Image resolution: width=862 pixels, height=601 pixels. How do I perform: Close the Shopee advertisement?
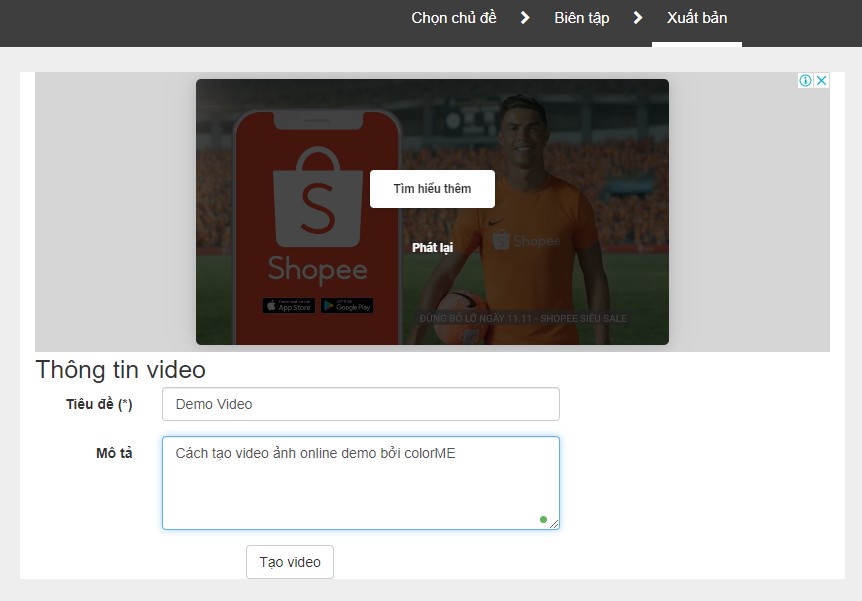point(821,81)
